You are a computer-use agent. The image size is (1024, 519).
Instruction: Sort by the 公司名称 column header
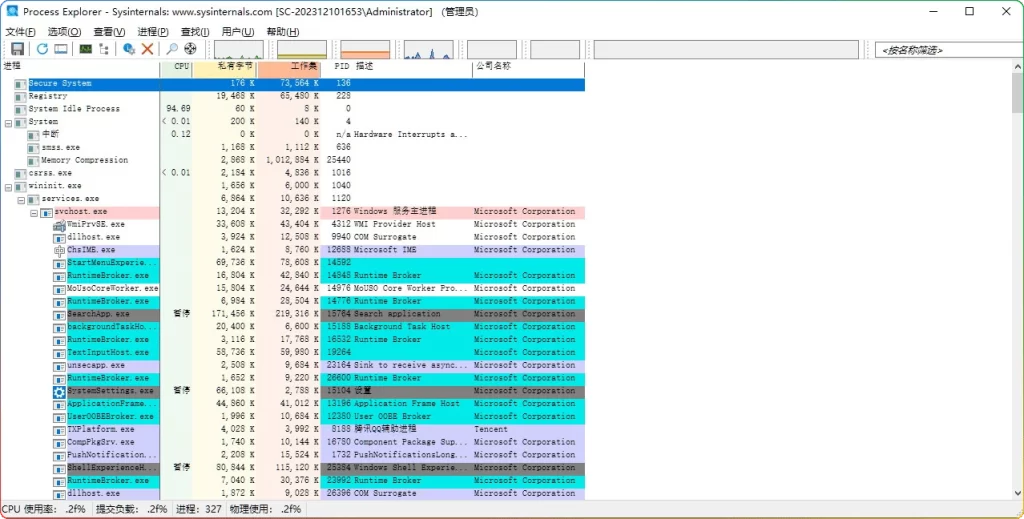[528, 66]
